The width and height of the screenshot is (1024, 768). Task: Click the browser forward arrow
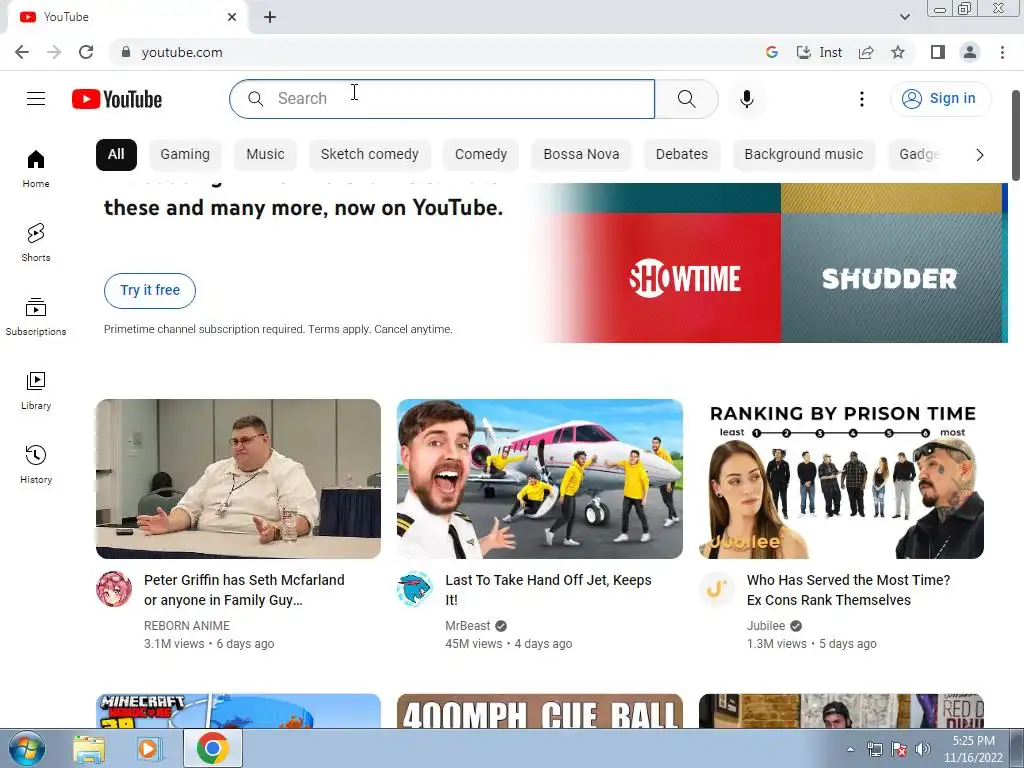pyautogui.click(x=54, y=52)
